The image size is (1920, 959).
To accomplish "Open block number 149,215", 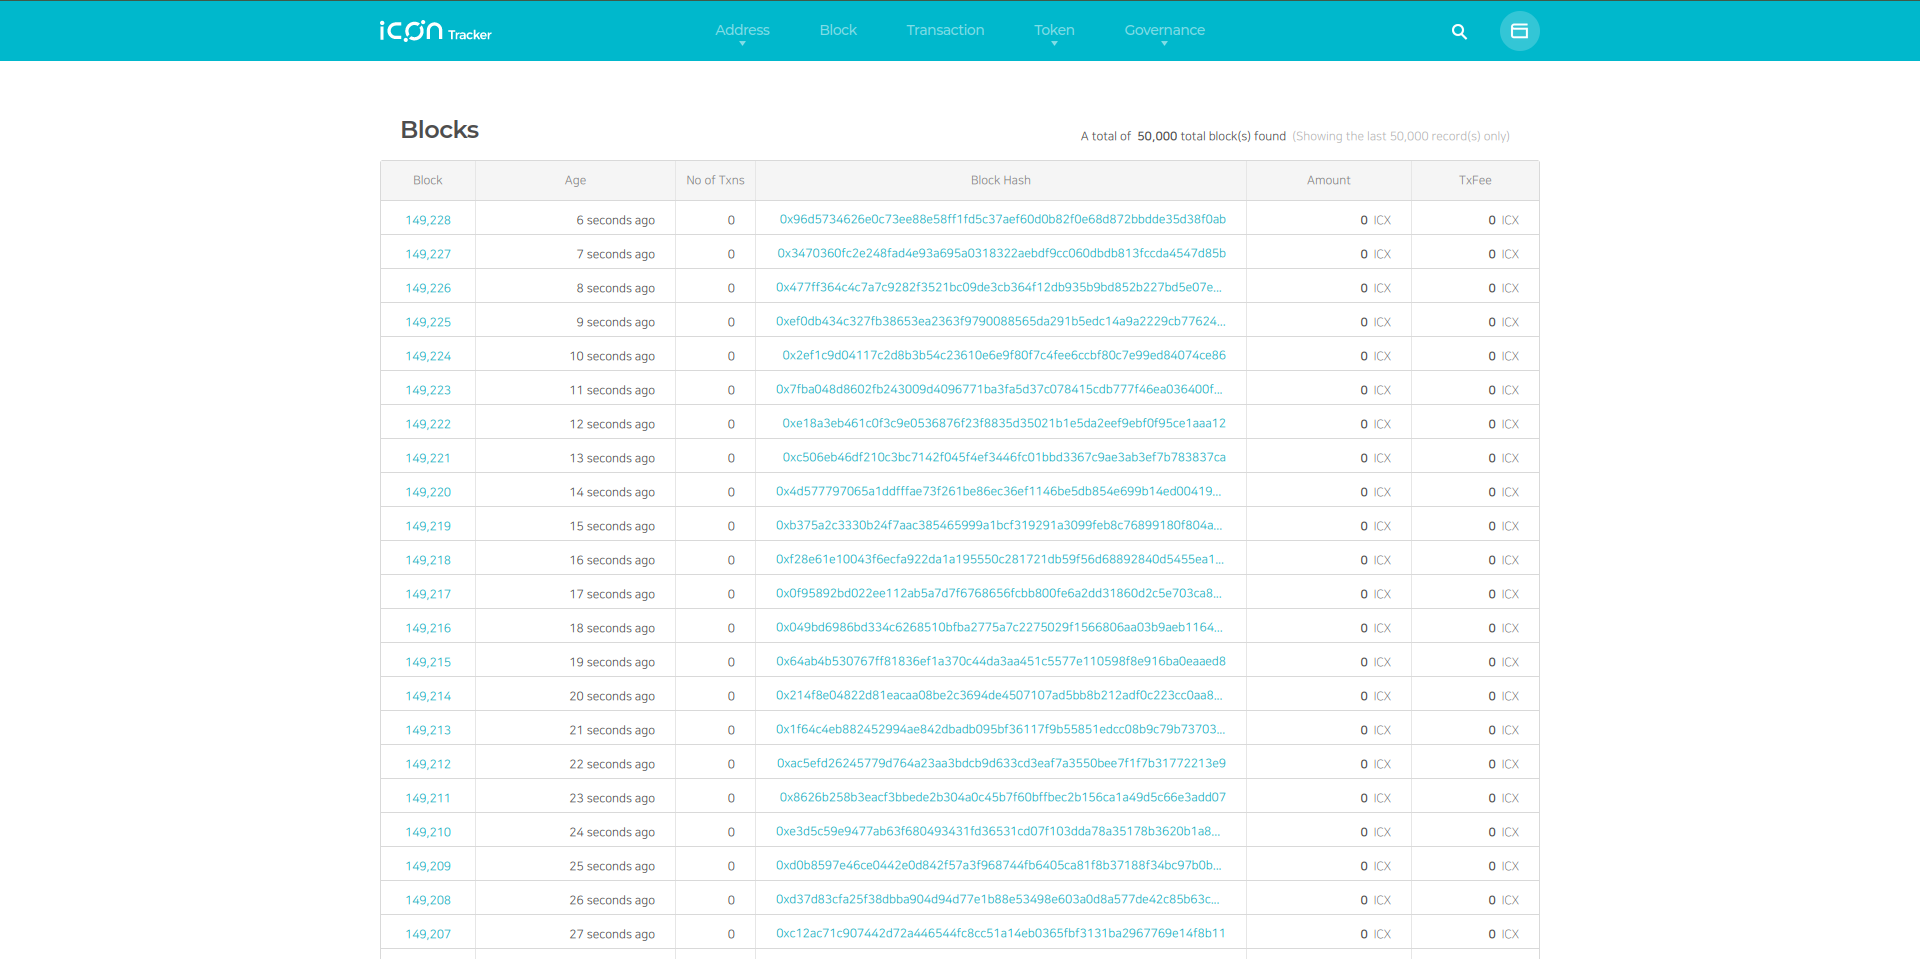I will pyautogui.click(x=428, y=662).
